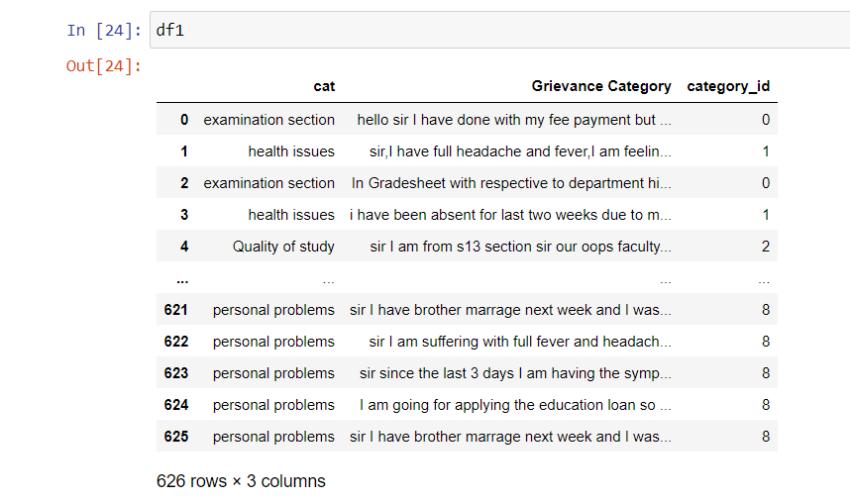The height and width of the screenshot is (501, 850).
Task: Select row index 621 label
Action: (x=176, y=310)
